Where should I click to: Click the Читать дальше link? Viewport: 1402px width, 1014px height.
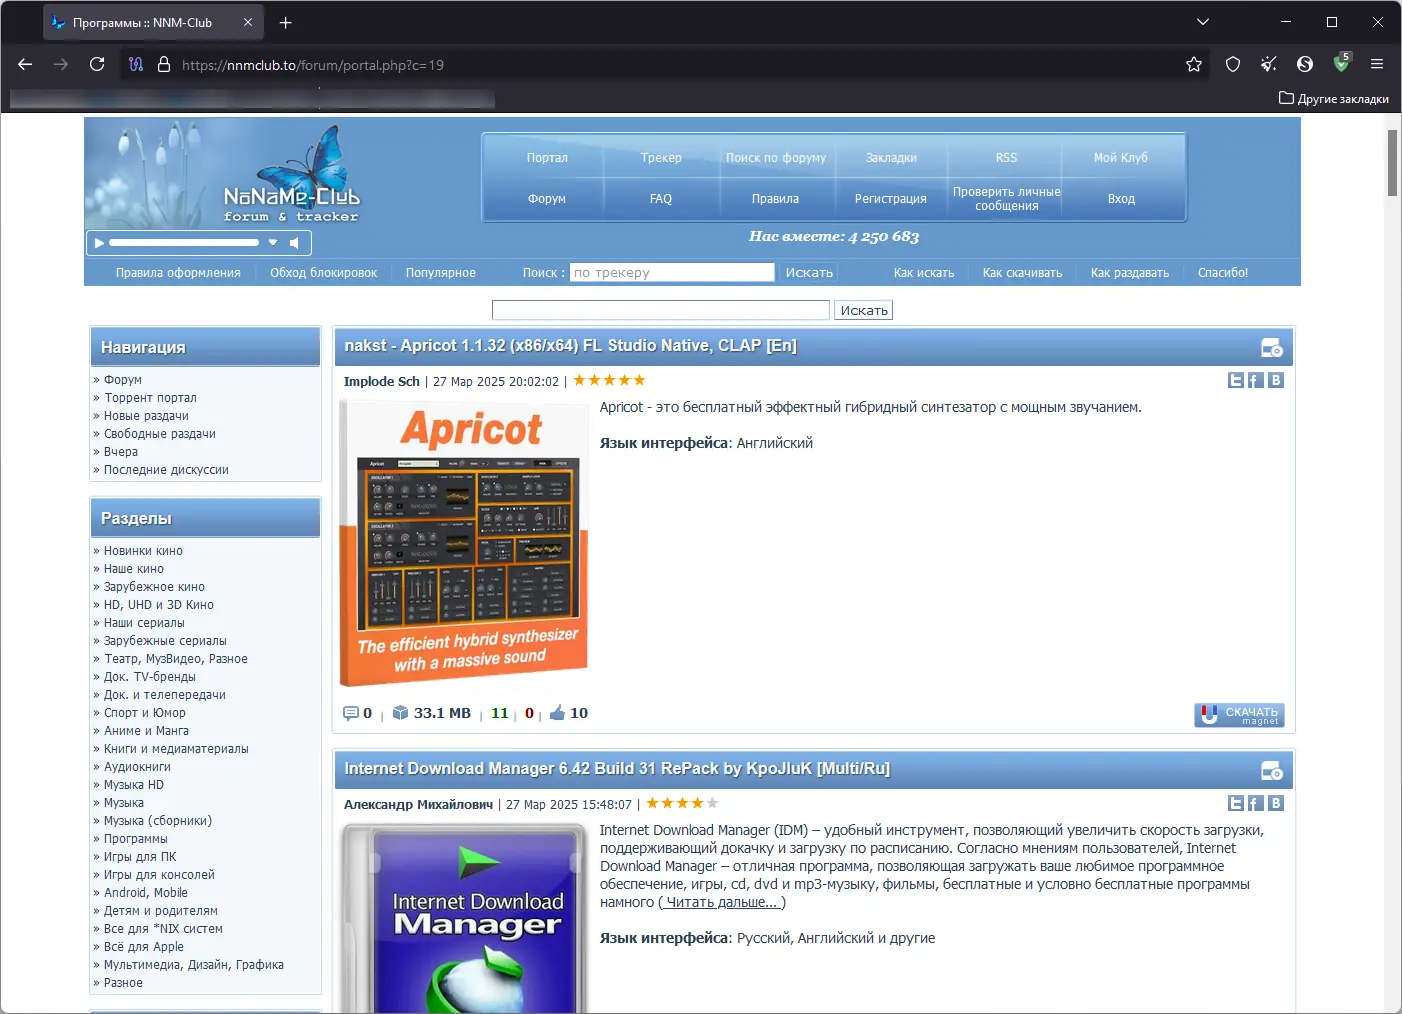coord(722,902)
